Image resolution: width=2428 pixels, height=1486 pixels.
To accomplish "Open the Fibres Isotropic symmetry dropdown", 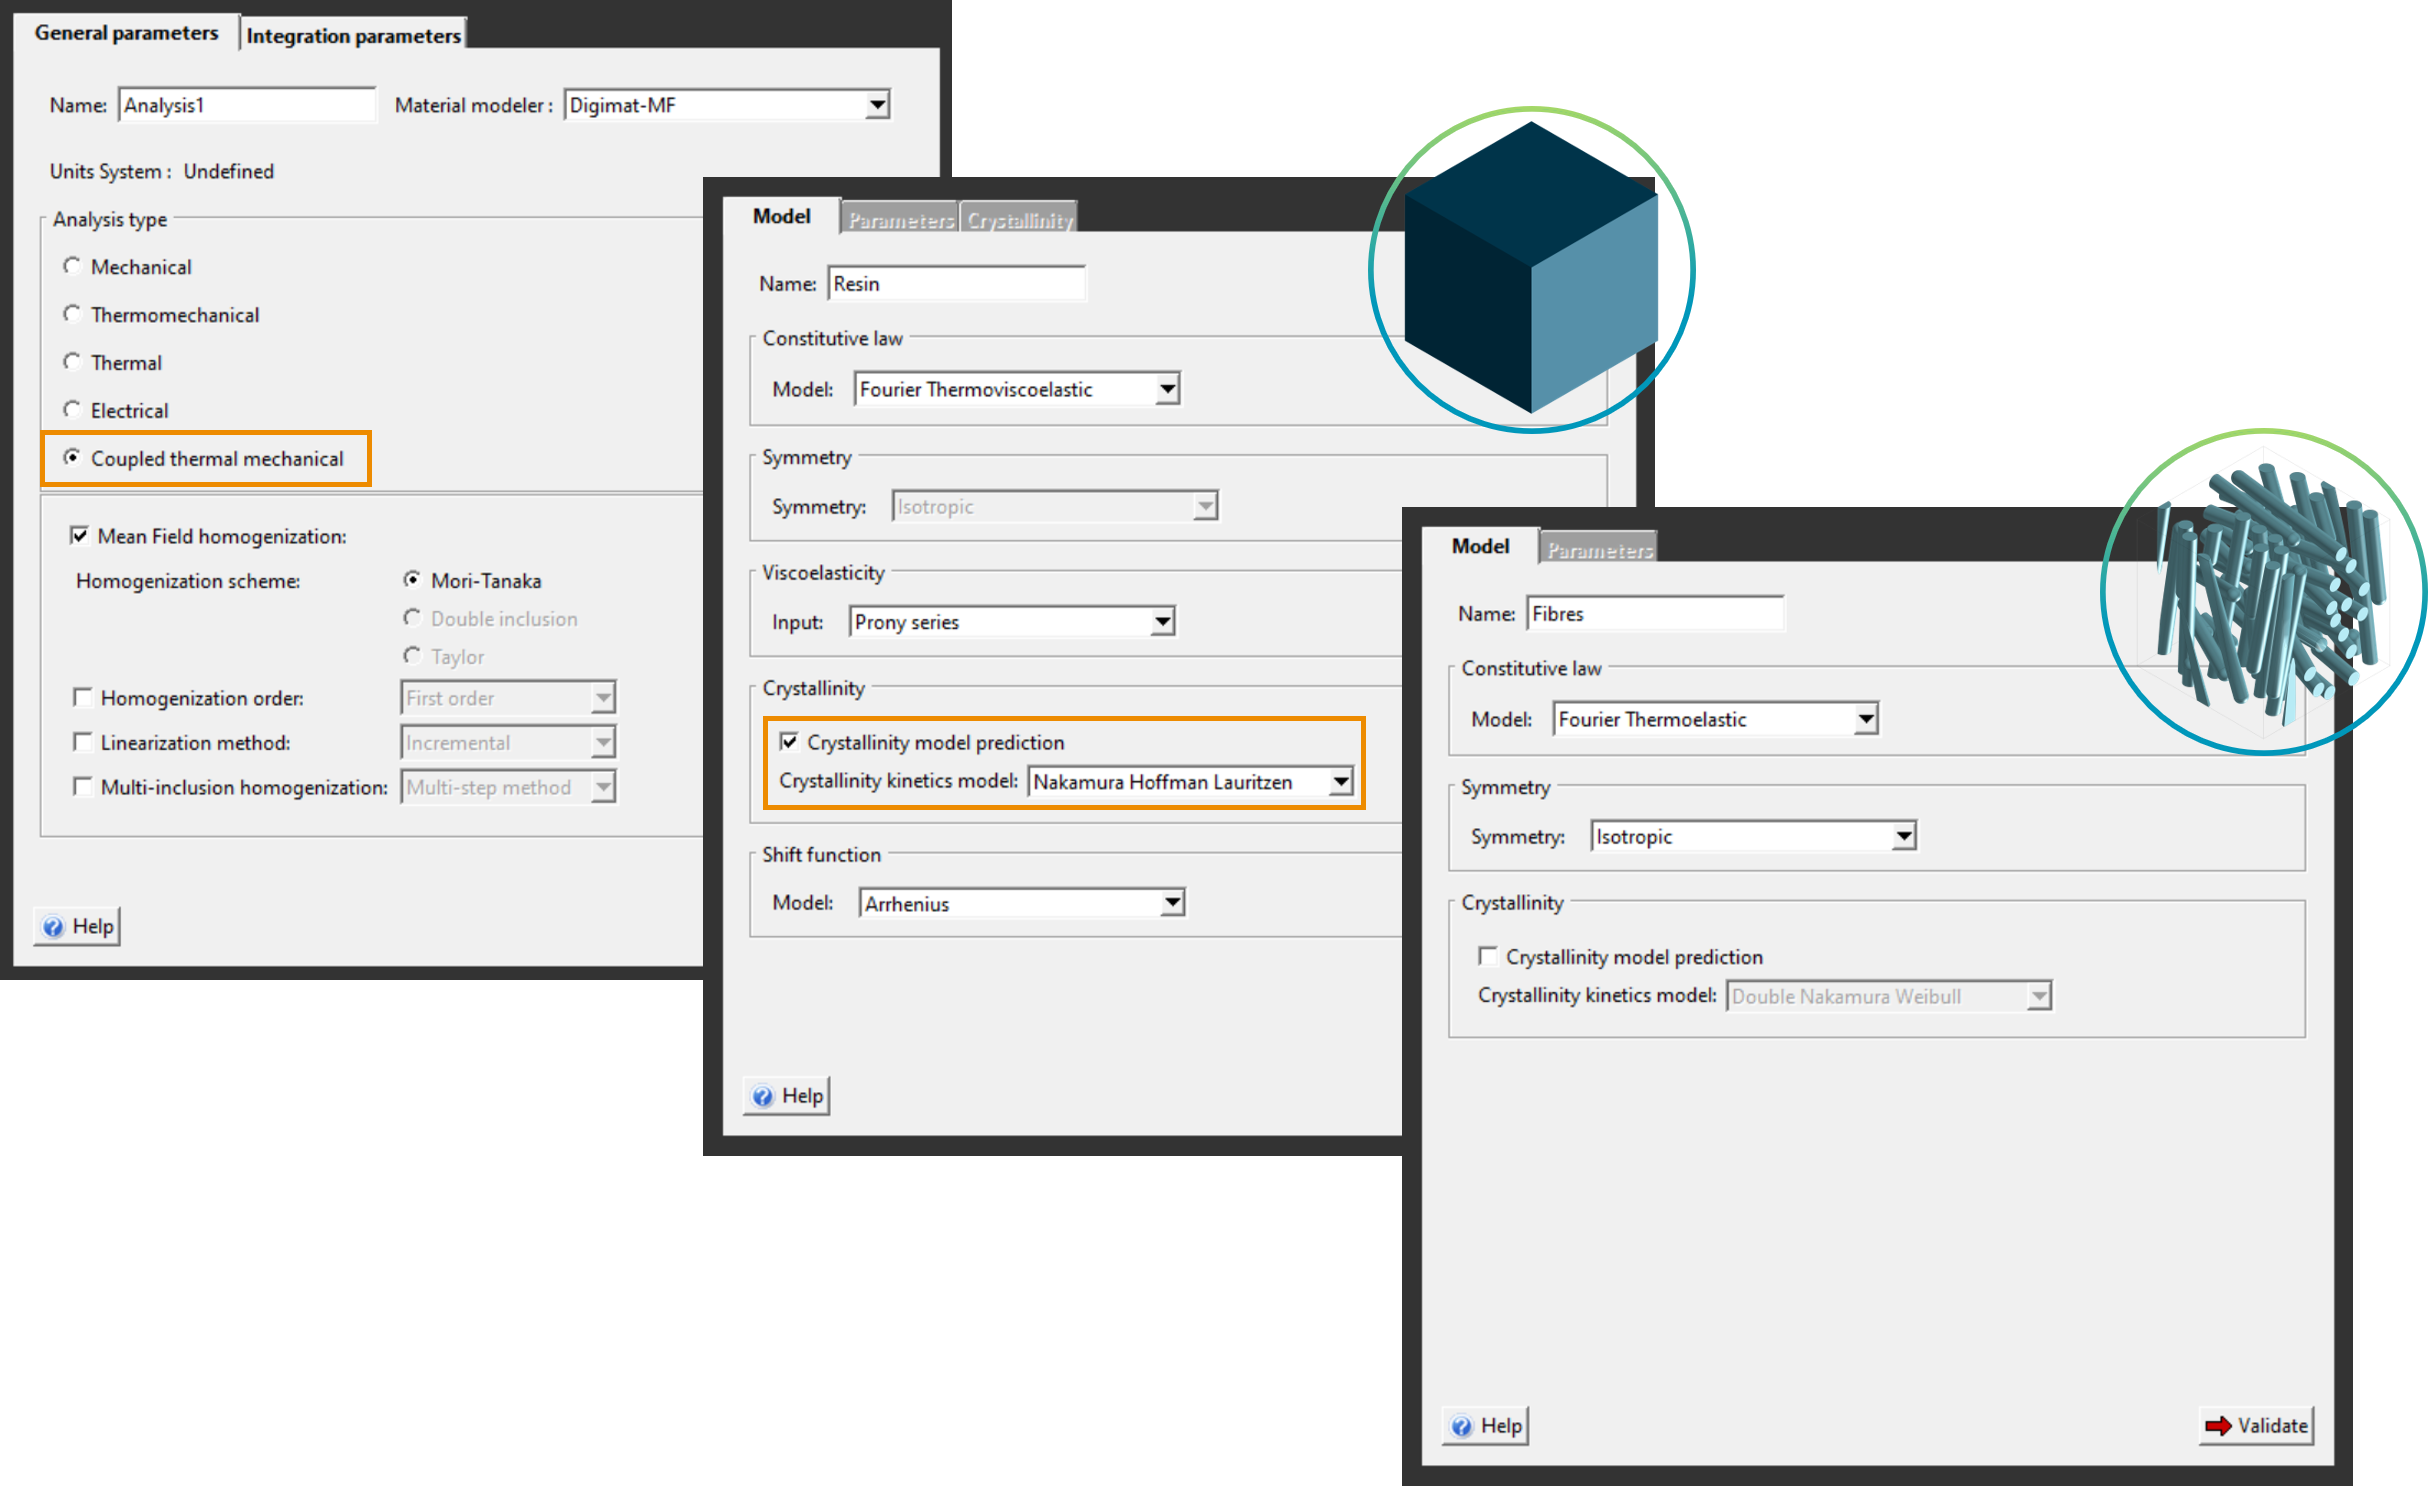I will click(x=1754, y=837).
